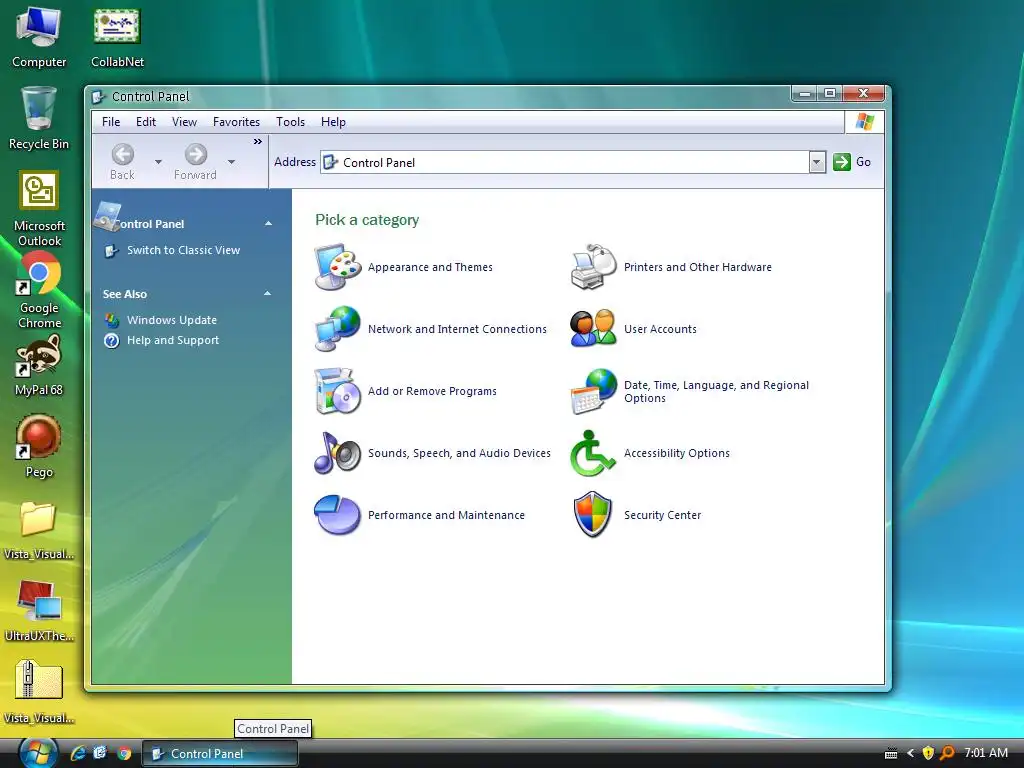Click Network and Internet Connections text link
The height and width of the screenshot is (768, 1024).
click(457, 329)
